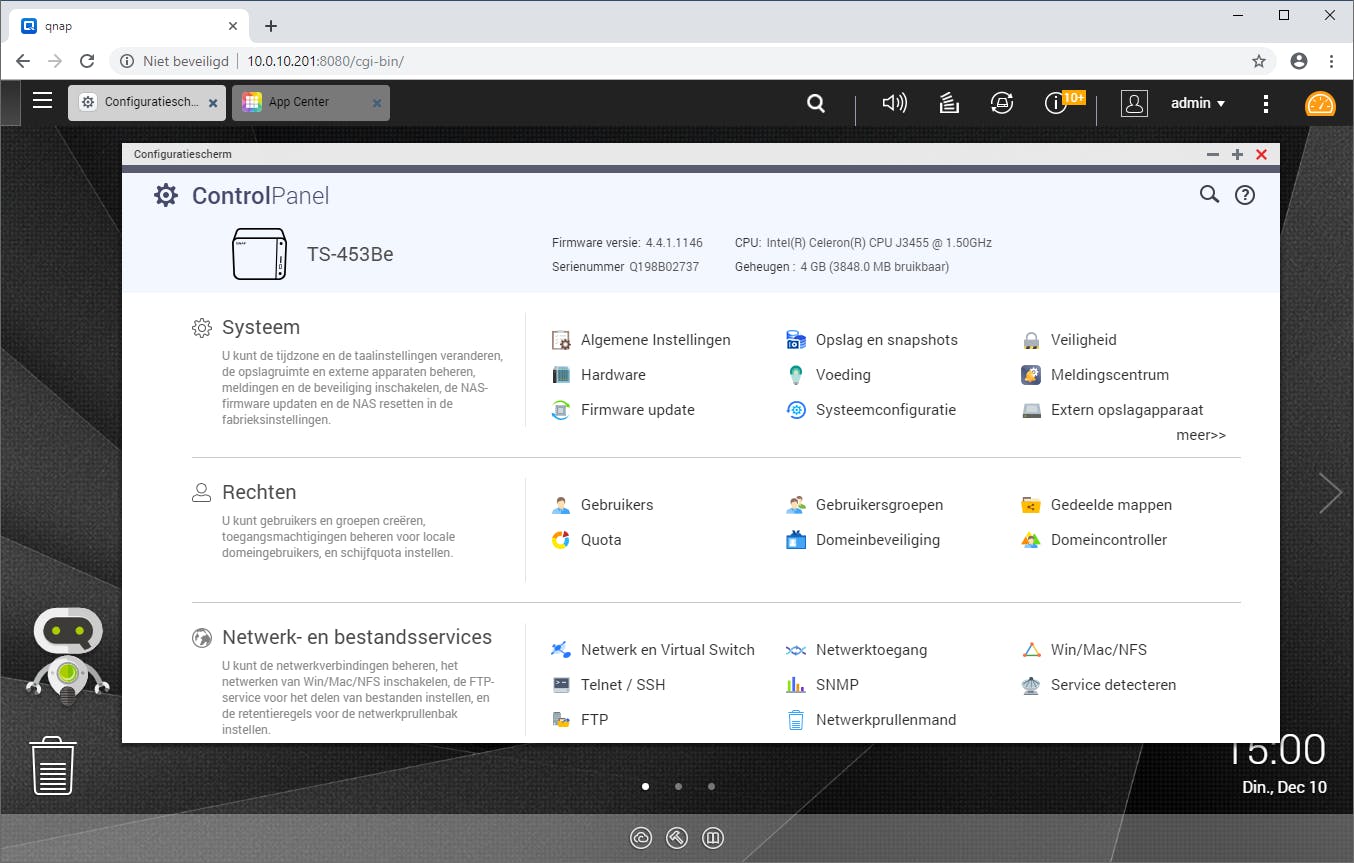Open the background tasks stack icon

click(x=949, y=103)
